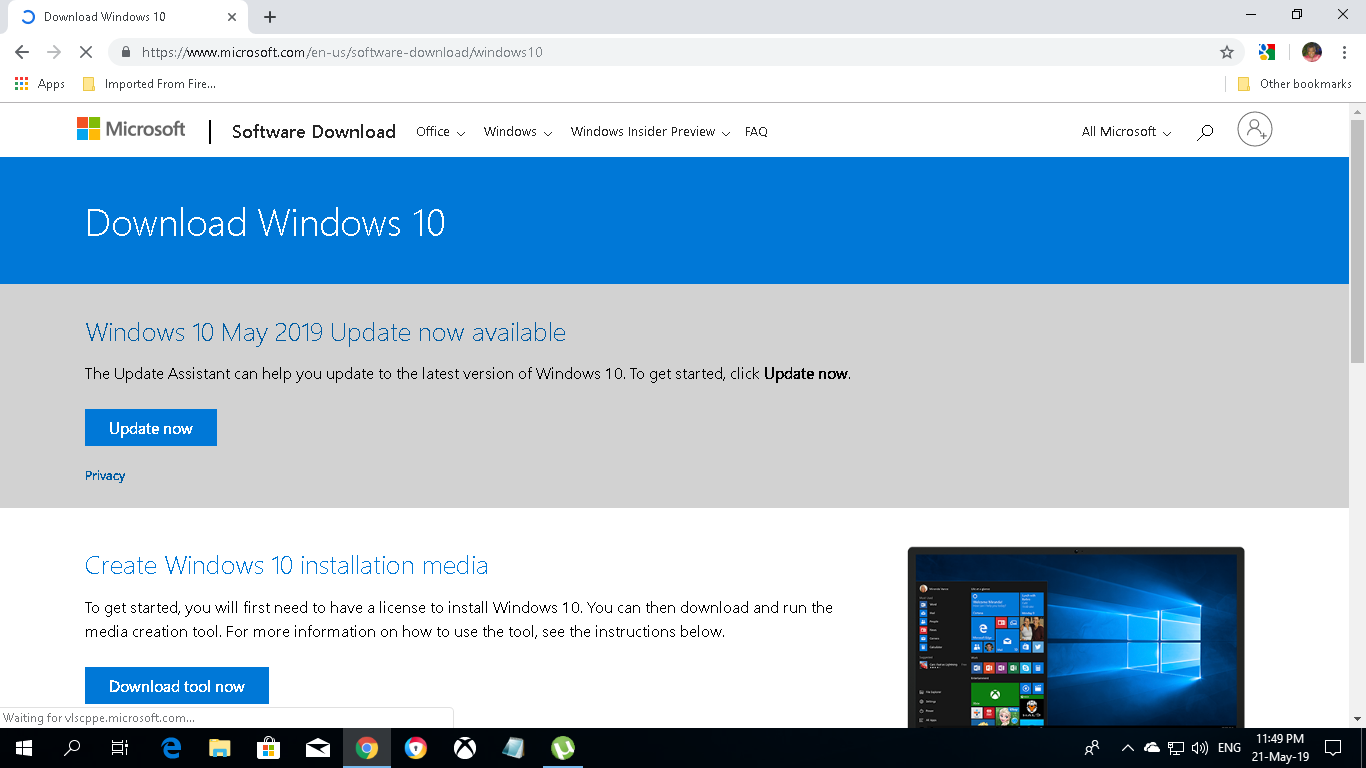Open Microsoft Store from the taskbar
The image size is (1366, 768).
click(269, 748)
